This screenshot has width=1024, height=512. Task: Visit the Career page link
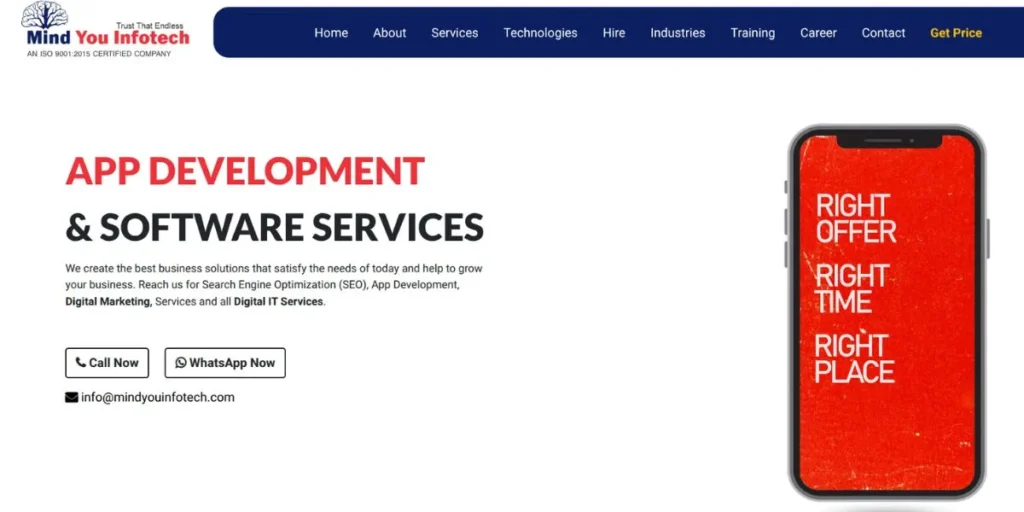click(818, 33)
